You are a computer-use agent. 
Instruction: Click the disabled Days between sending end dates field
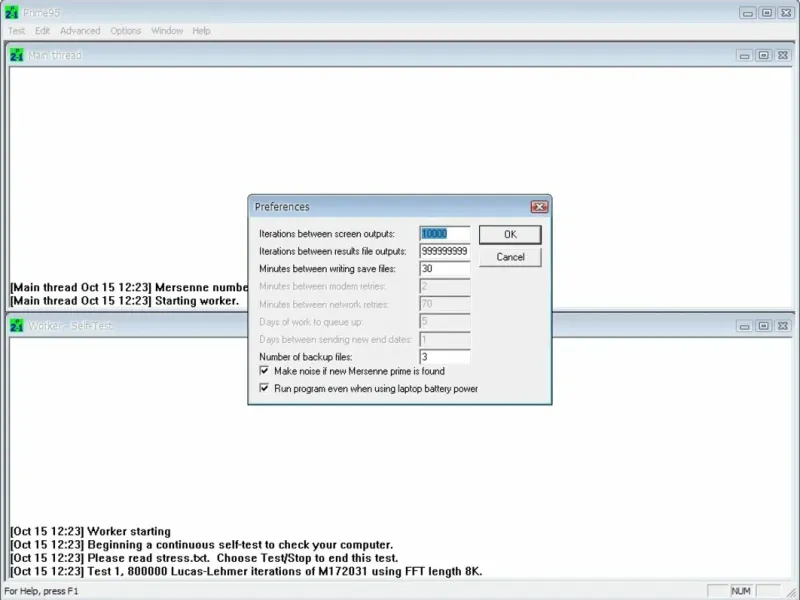point(444,339)
